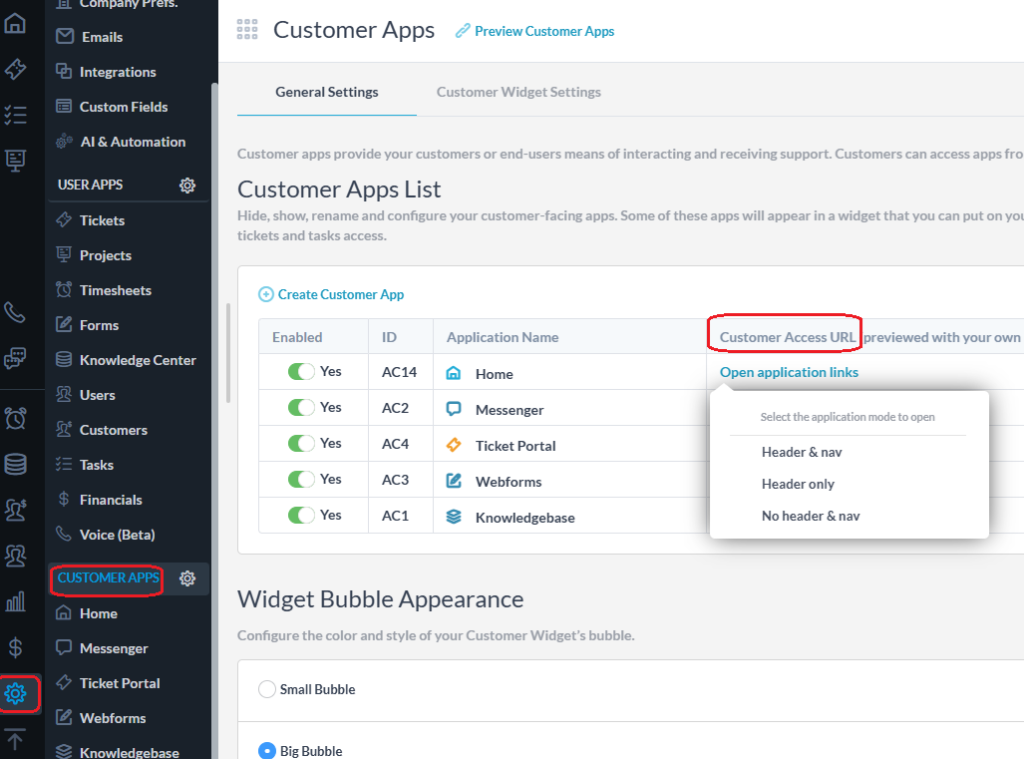Toggle off the Home app enabled switch
The width and height of the screenshot is (1024, 759).
point(301,372)
